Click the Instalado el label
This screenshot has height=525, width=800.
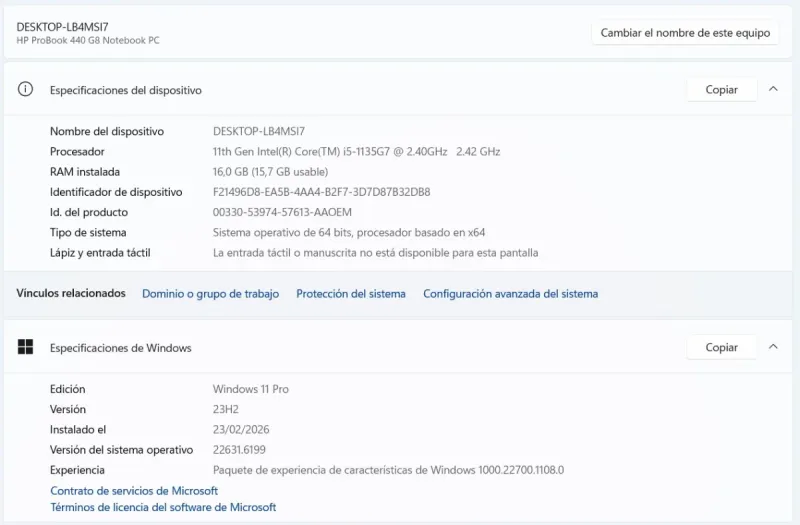pyautogui.click(x=78, y=430)
